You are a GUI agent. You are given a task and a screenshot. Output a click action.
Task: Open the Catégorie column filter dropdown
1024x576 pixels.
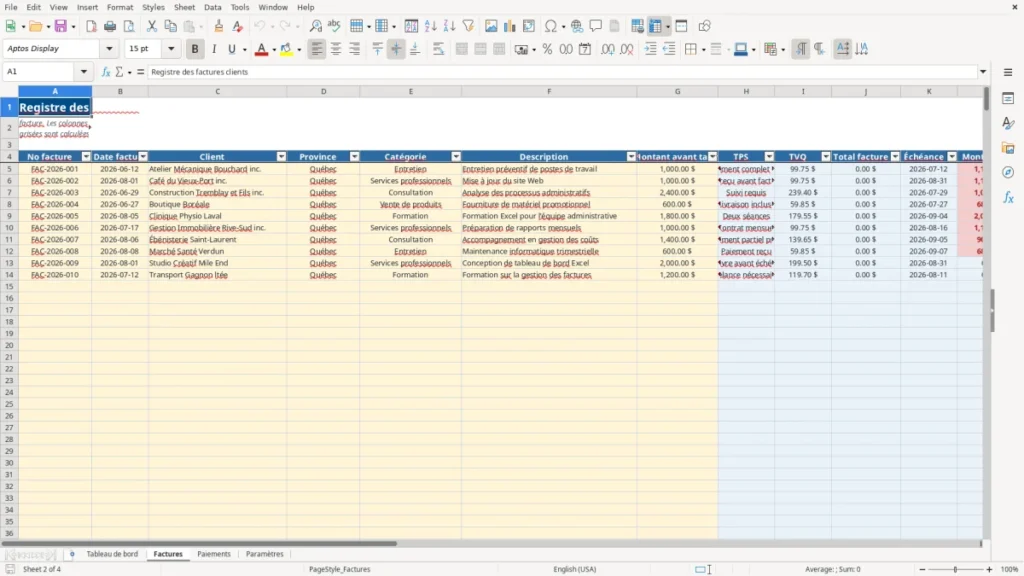[456, 157]
